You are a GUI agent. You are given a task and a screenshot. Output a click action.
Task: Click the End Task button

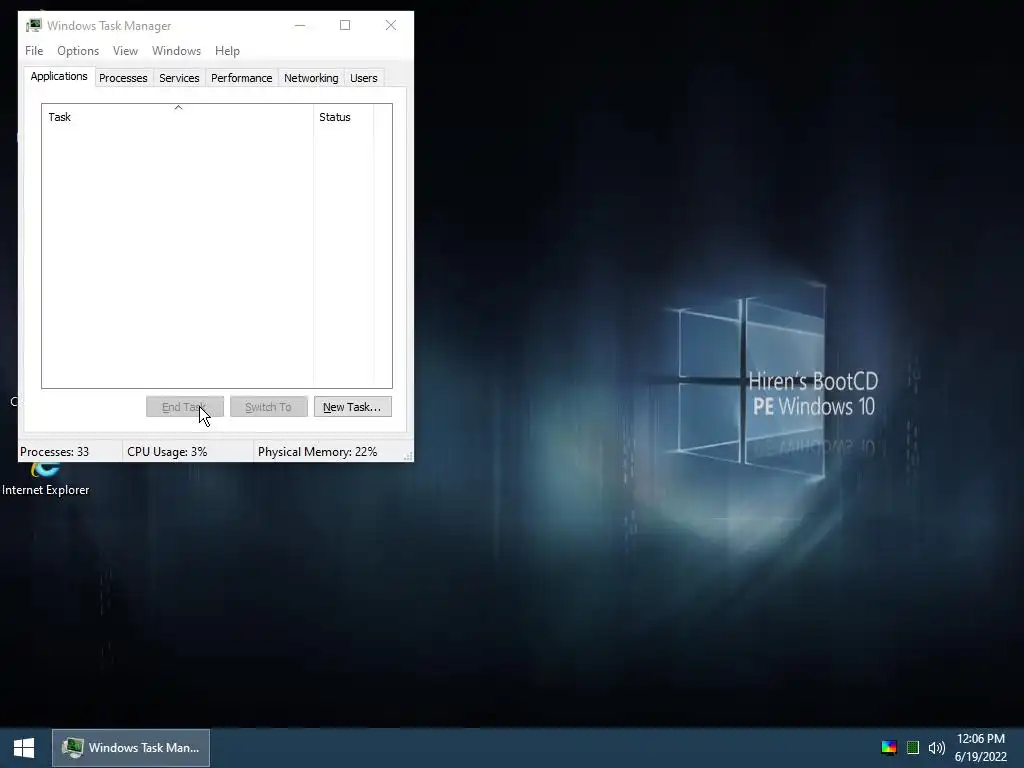(185, 407)
